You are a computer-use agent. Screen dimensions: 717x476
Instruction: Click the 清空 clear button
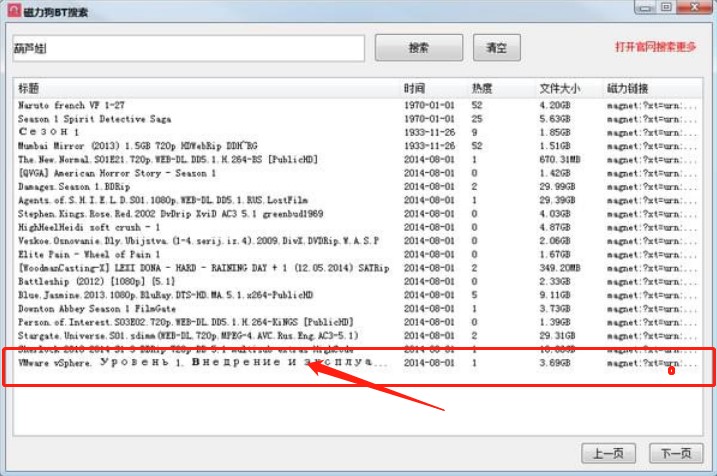(496, 48)
